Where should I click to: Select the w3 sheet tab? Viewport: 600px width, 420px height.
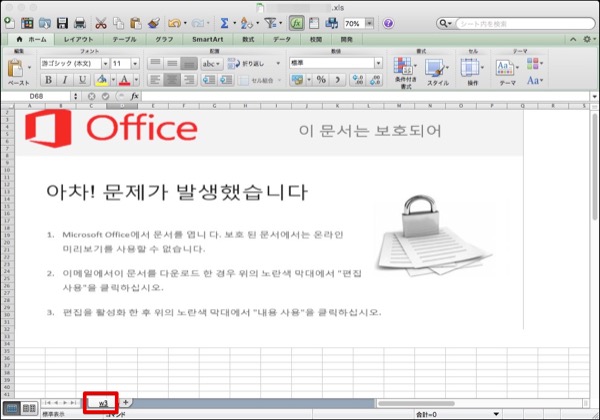pos(102,403)
